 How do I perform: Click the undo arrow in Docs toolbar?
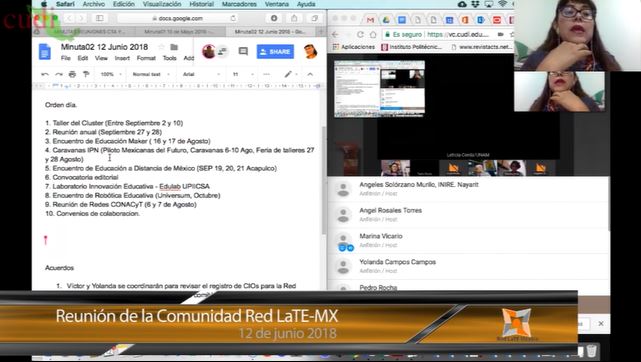(x=45, y=74)
